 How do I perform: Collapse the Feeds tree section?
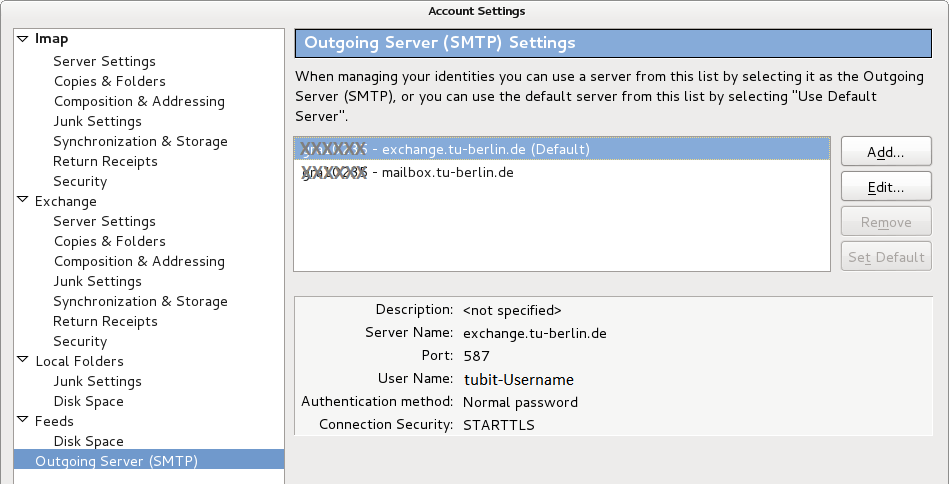[x=23, y=421]
